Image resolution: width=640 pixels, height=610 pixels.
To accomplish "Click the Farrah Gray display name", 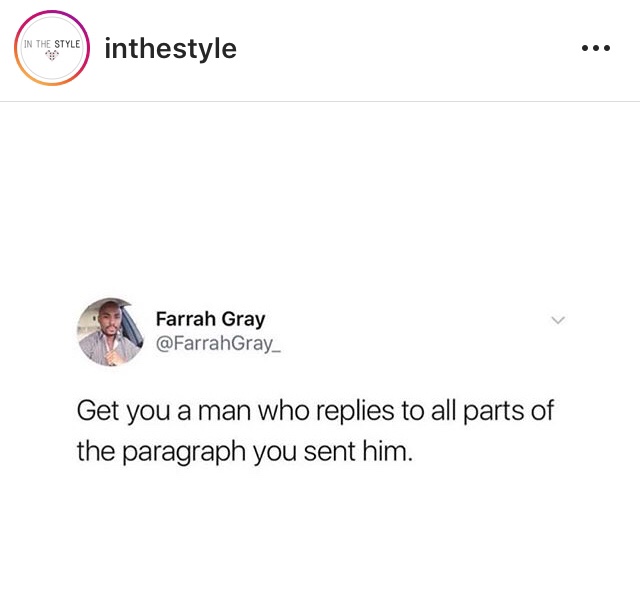I will 211,319.
